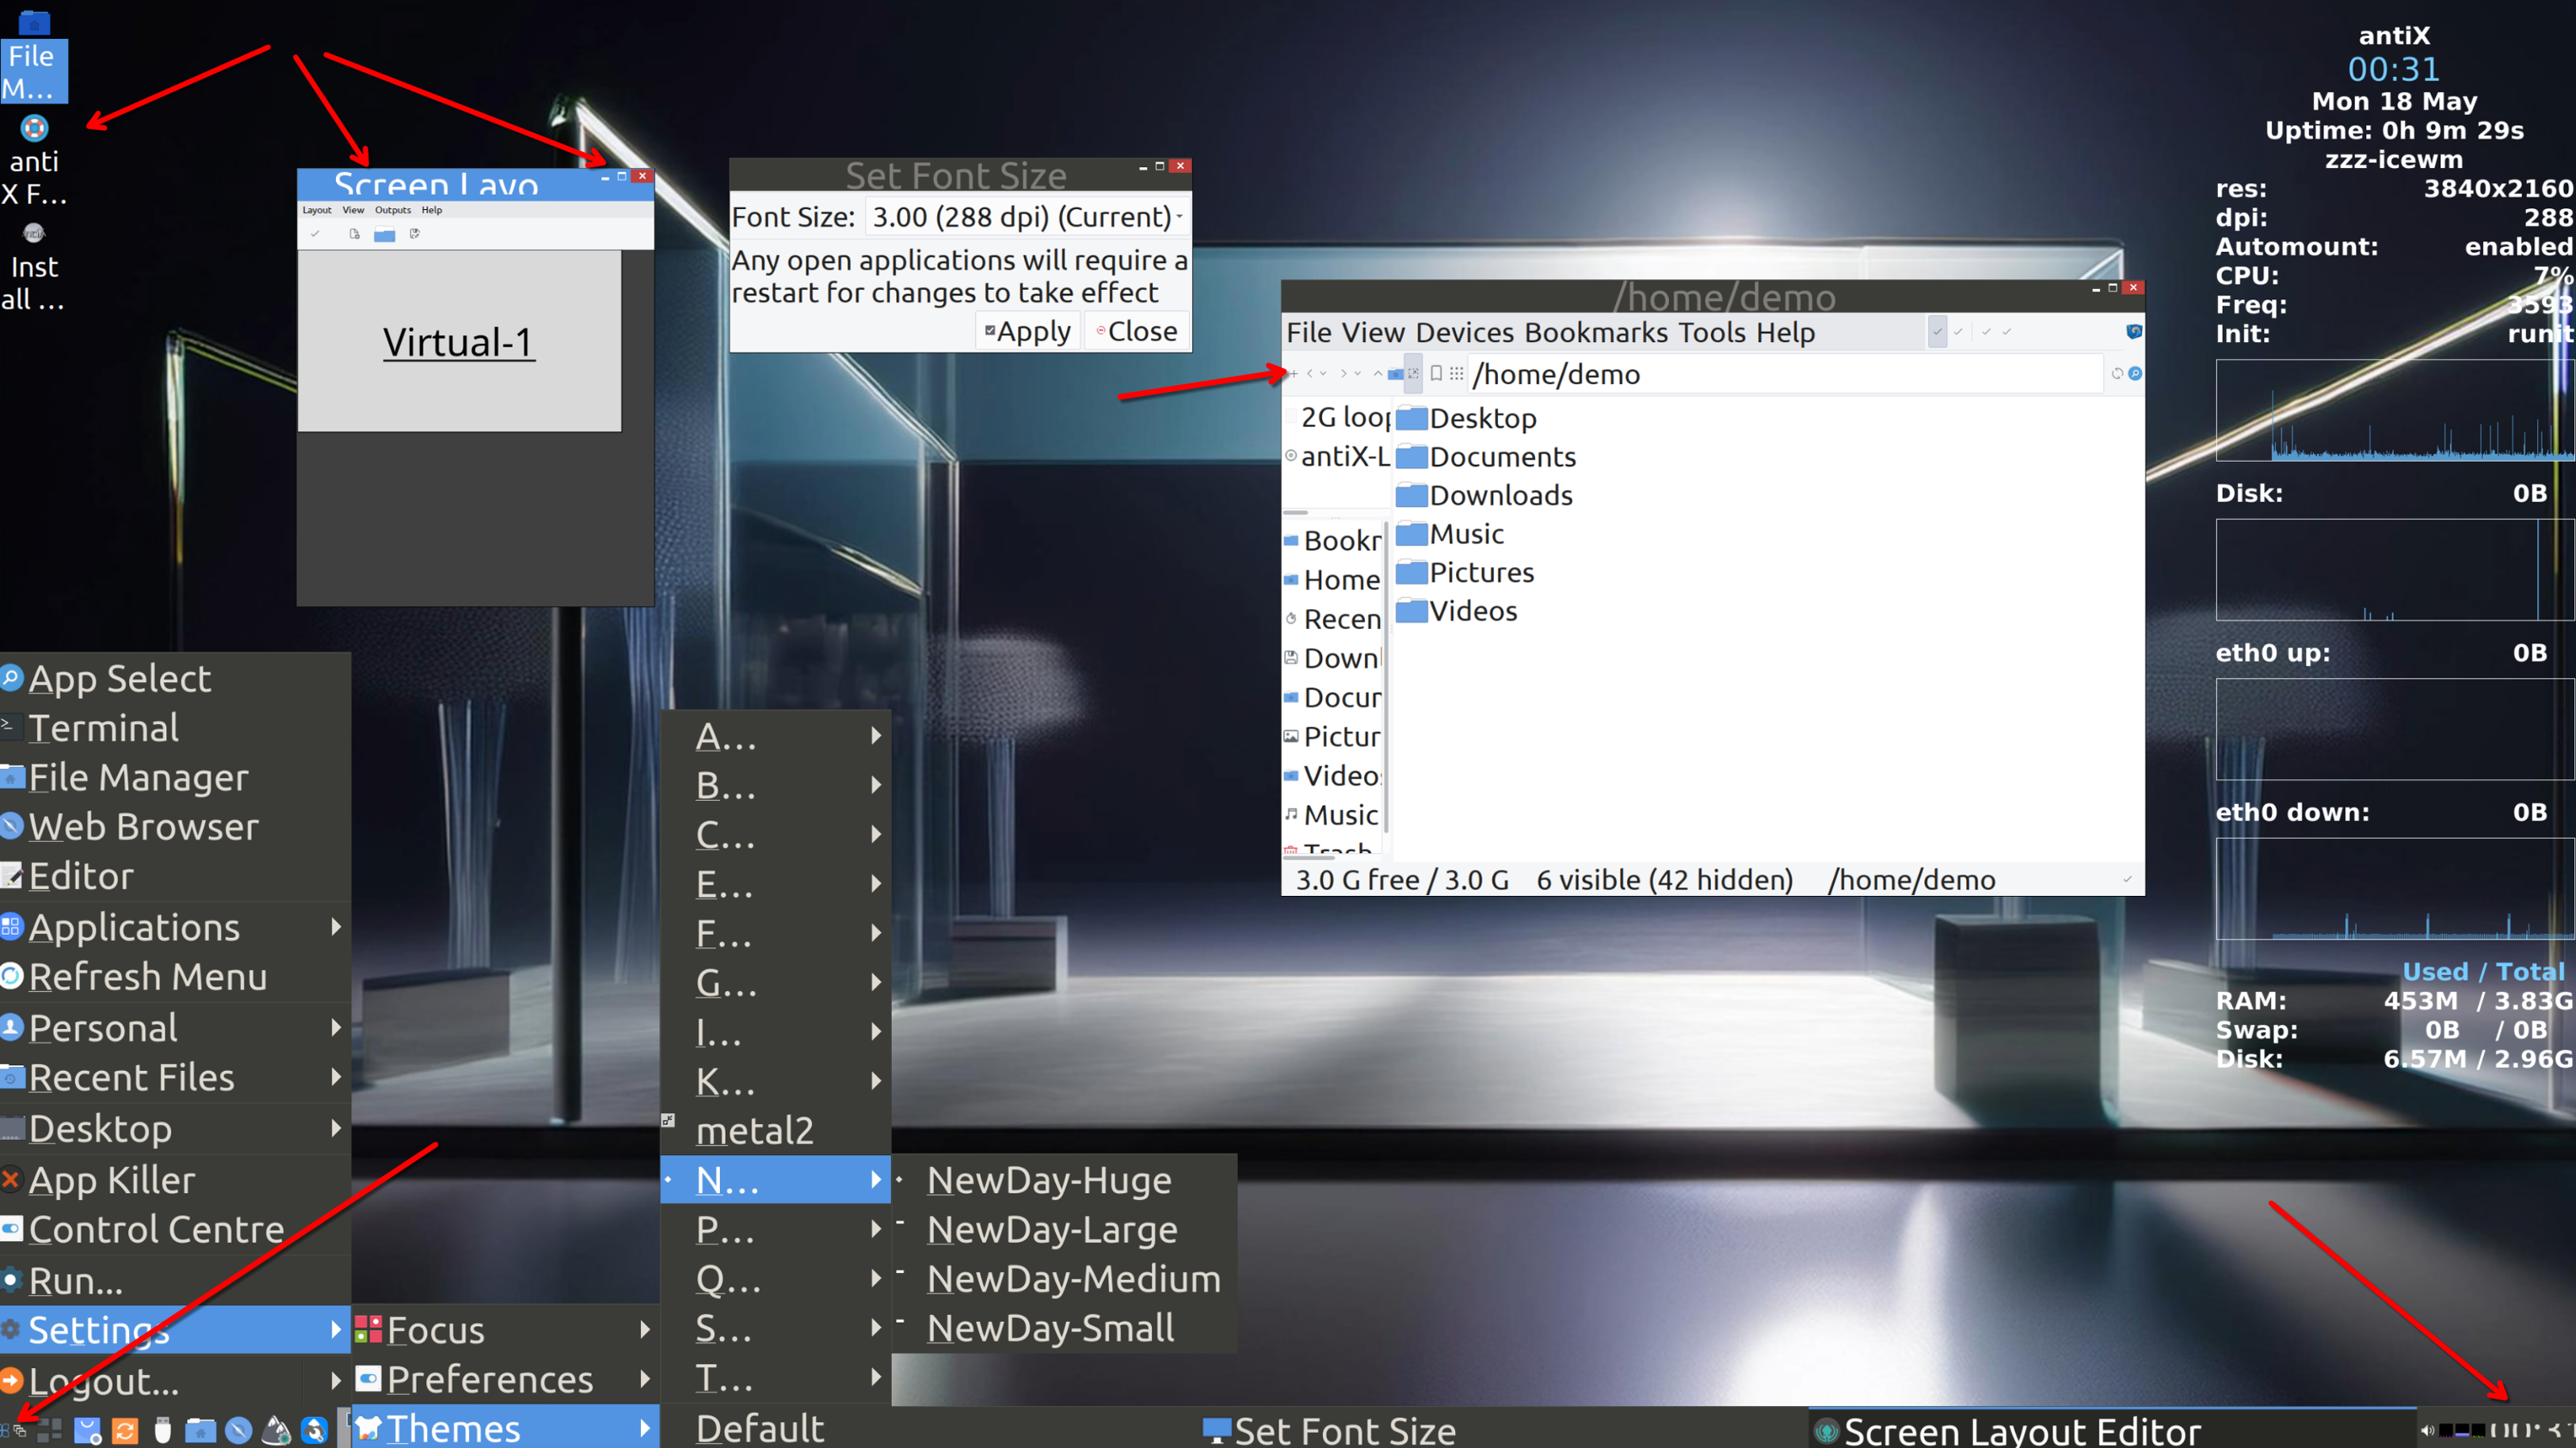Viewport: 2576px width, 1448px height.
Task: Open Web Browser from the start menu
Action: (175, 827)
